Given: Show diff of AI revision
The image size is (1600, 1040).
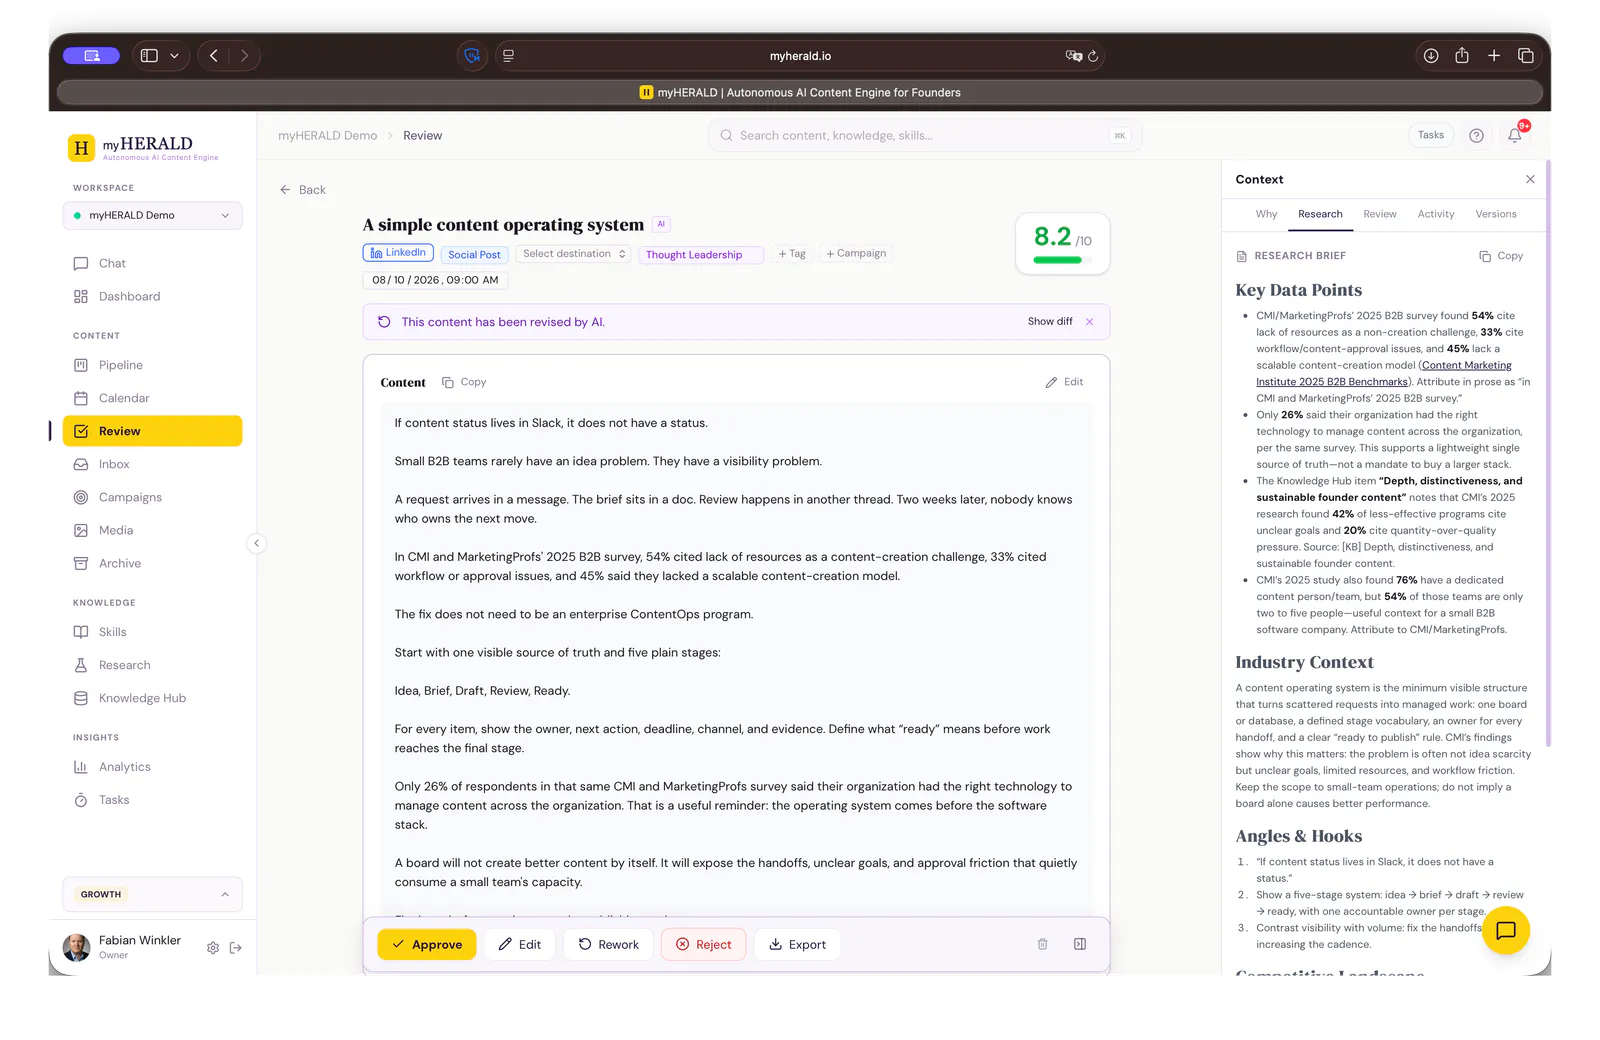Looking at the screenshot, I should pos(1050,322).
